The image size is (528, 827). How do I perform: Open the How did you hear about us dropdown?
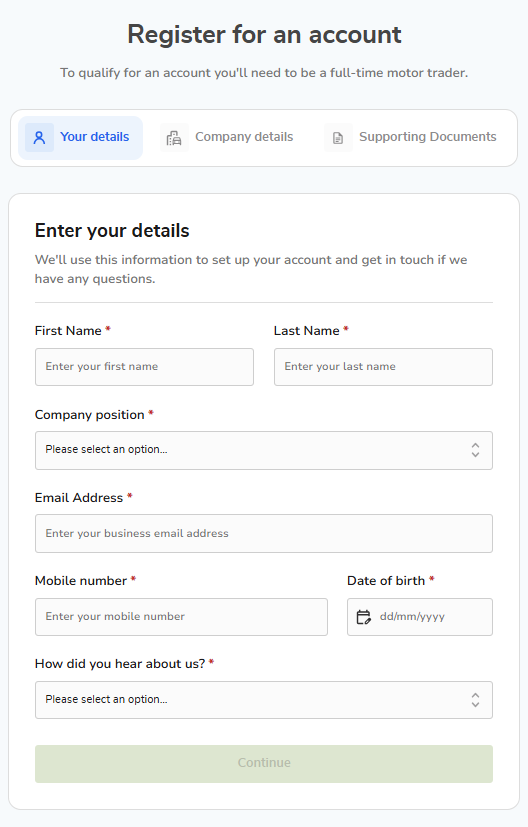tap(264, 700)
